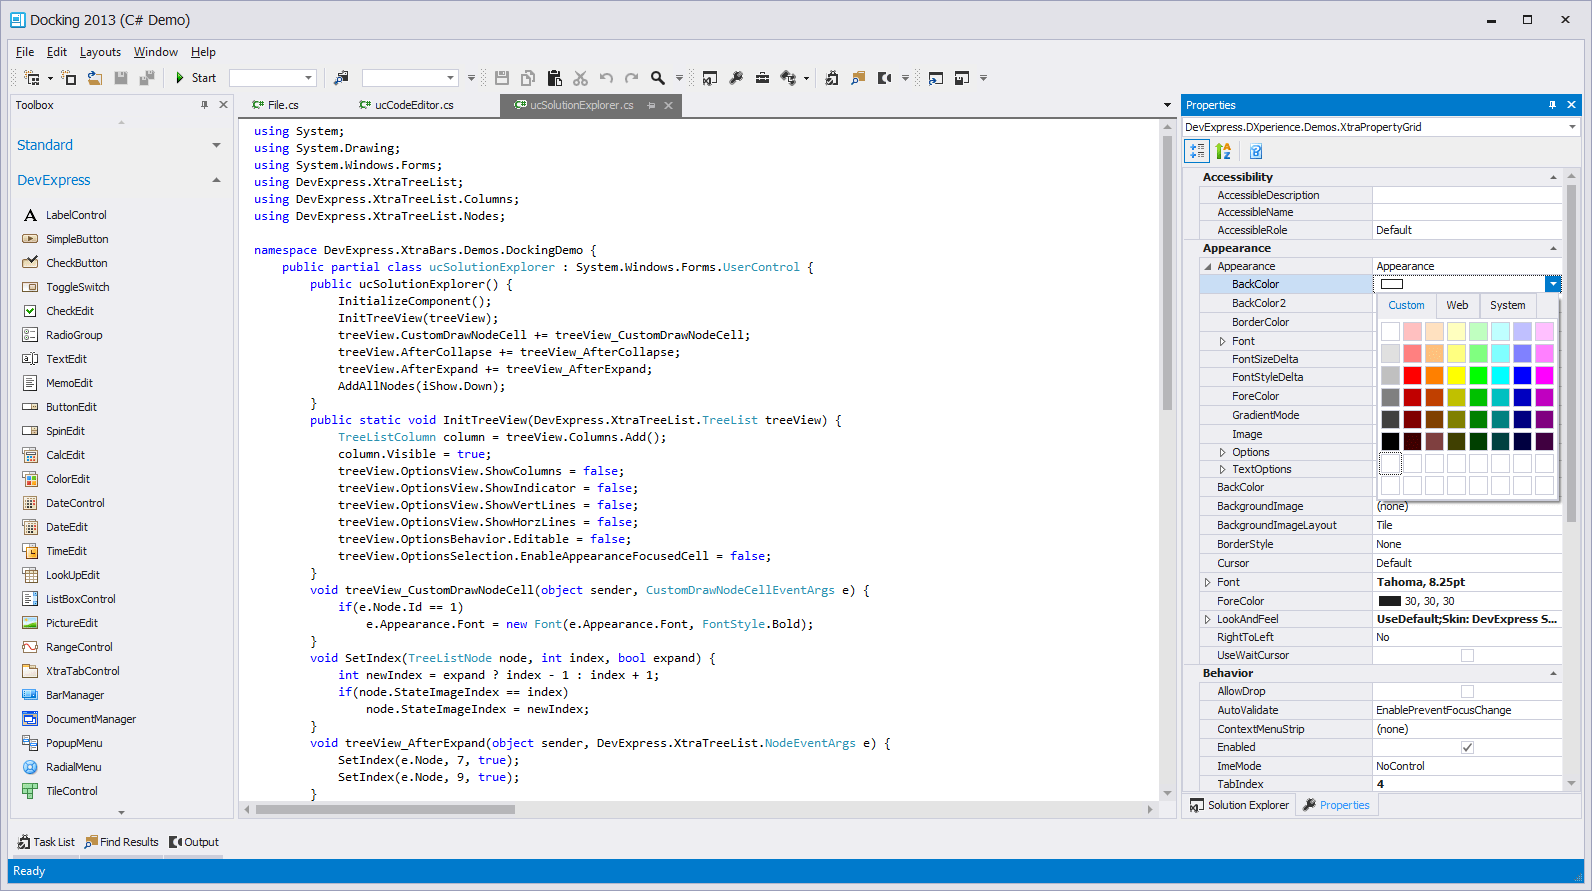Sort properties alphabetically with the A-Z icon
1592x891 pixels.
[1223, 151]
